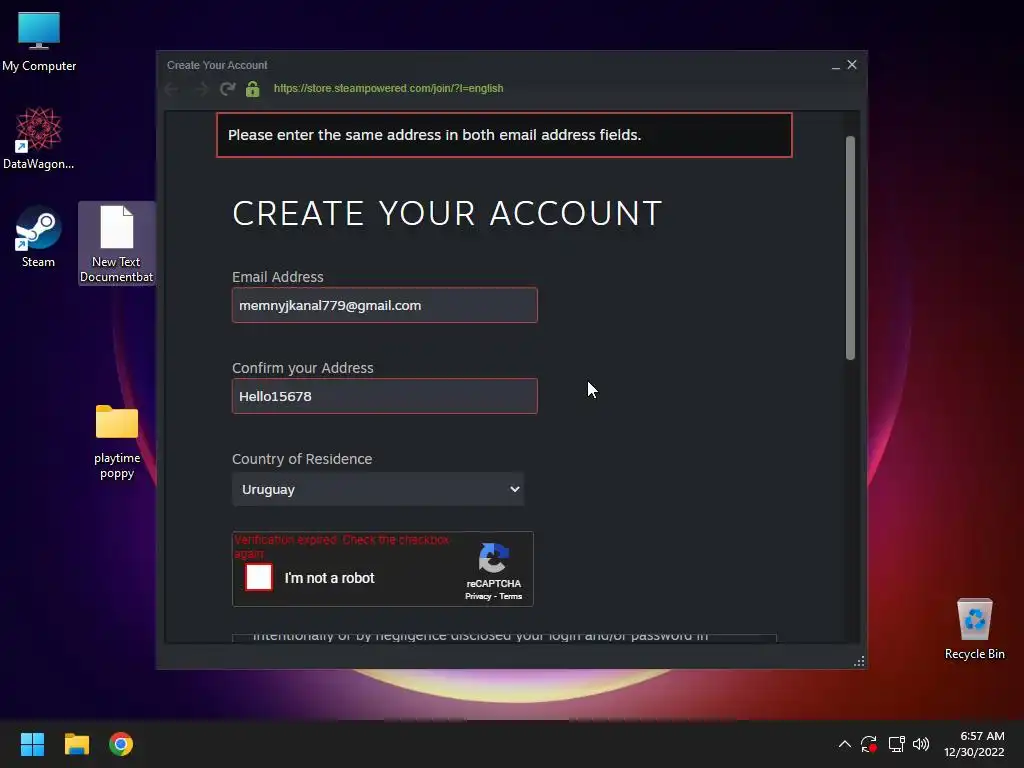Go forward in Steam browser window
This screenshot has height=768, width=1024.
pos(200,89)
